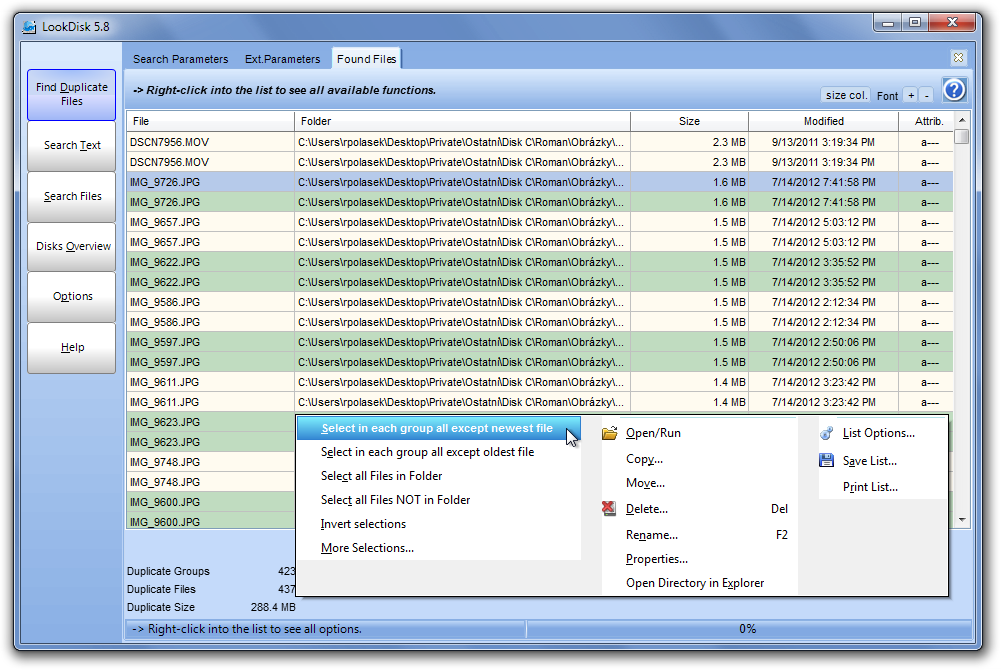Viewport: 1001px width, 670px height.
Task: Switch to the Search Parameters tab
Action: [181, 59]
